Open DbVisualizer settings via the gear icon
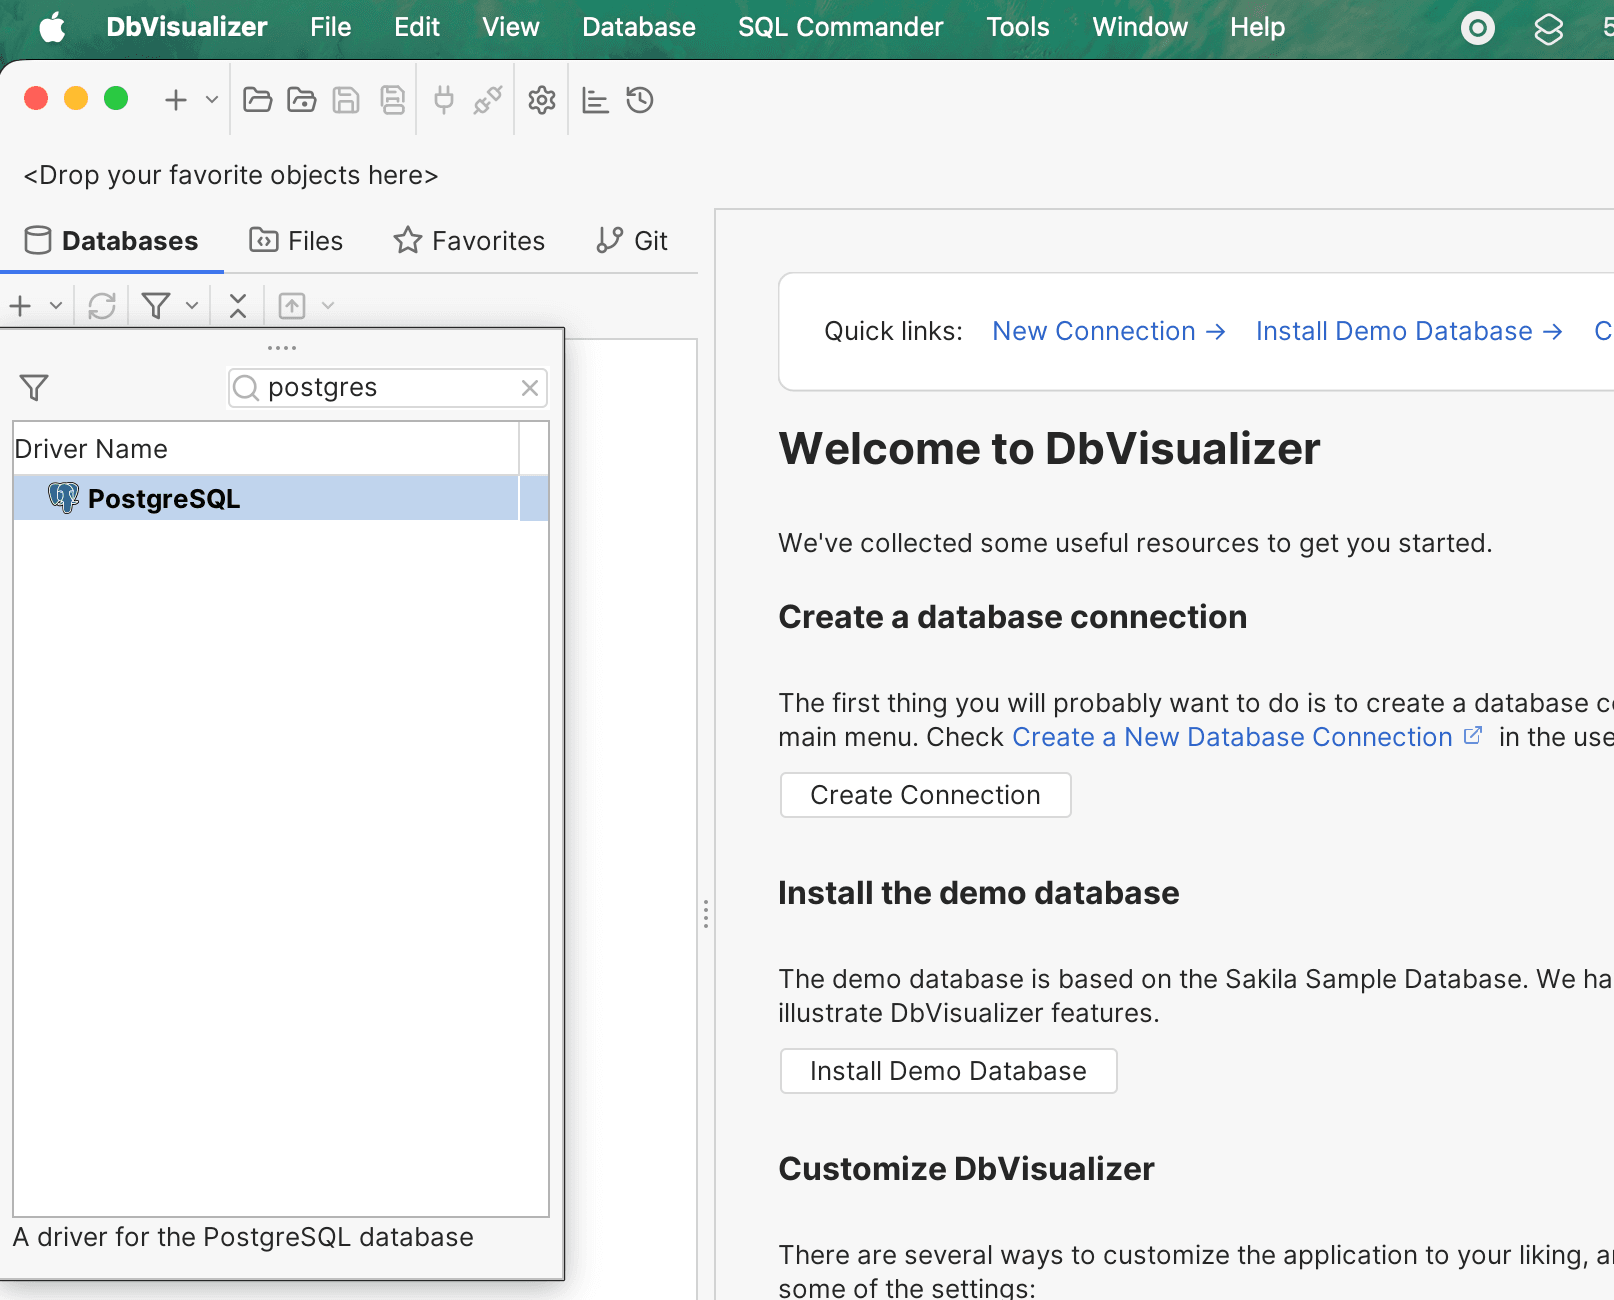The height and width of the screenshot is (1300, 1614). click(541, 100)
